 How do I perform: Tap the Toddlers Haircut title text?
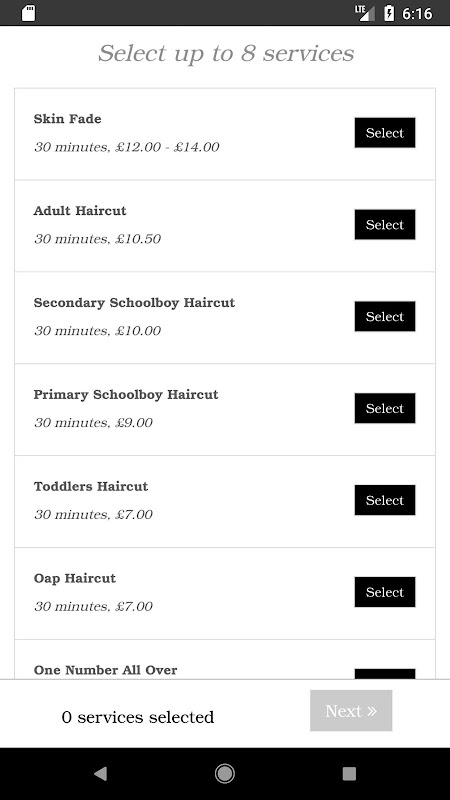pos(91,486)
